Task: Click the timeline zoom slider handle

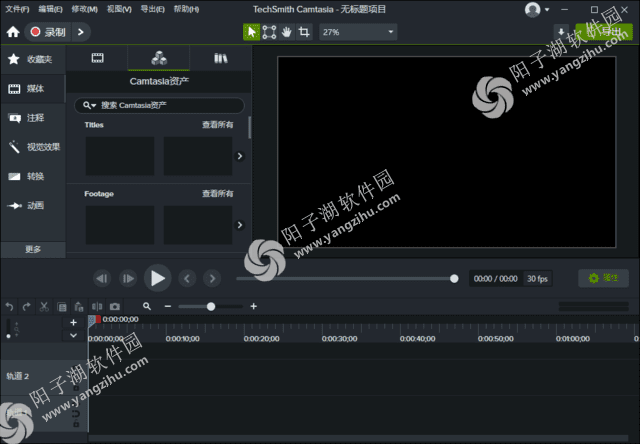Action: point(211,306)
